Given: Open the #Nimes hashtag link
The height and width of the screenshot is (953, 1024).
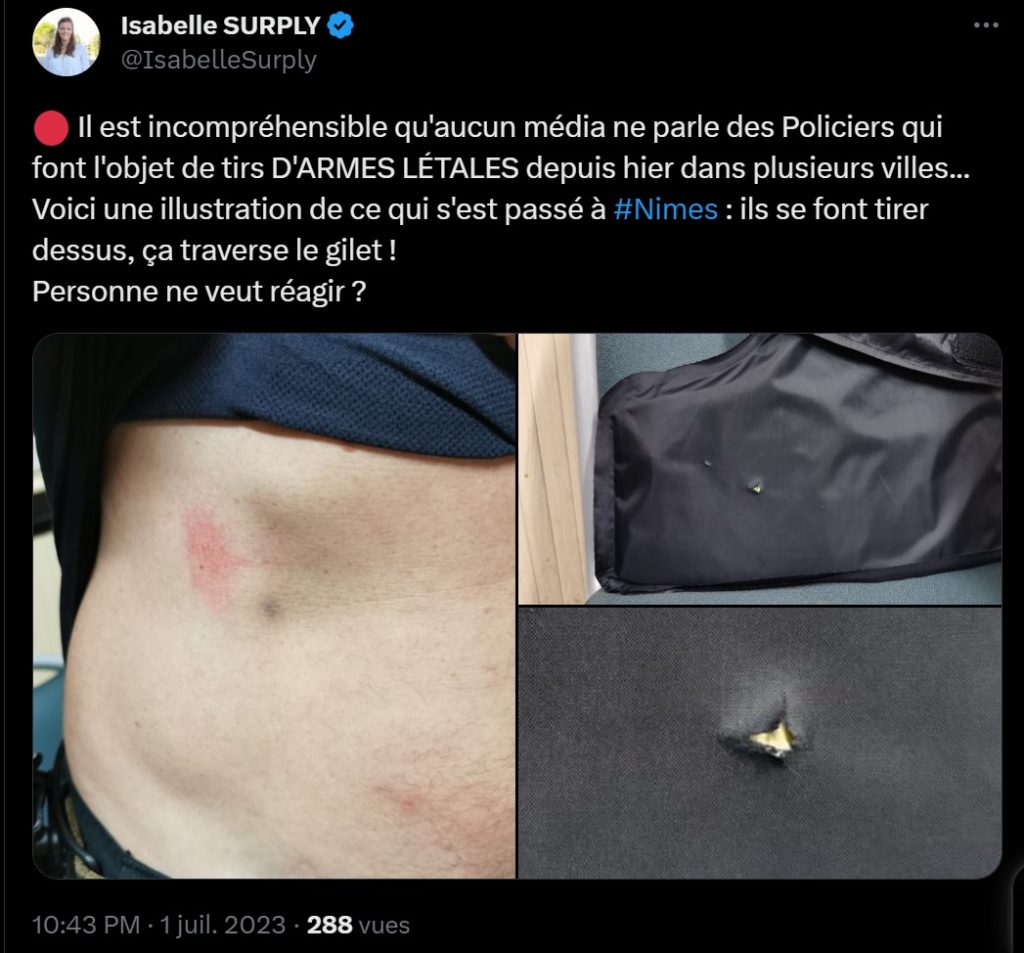Looking at the screenshot, I should point(665,210).
